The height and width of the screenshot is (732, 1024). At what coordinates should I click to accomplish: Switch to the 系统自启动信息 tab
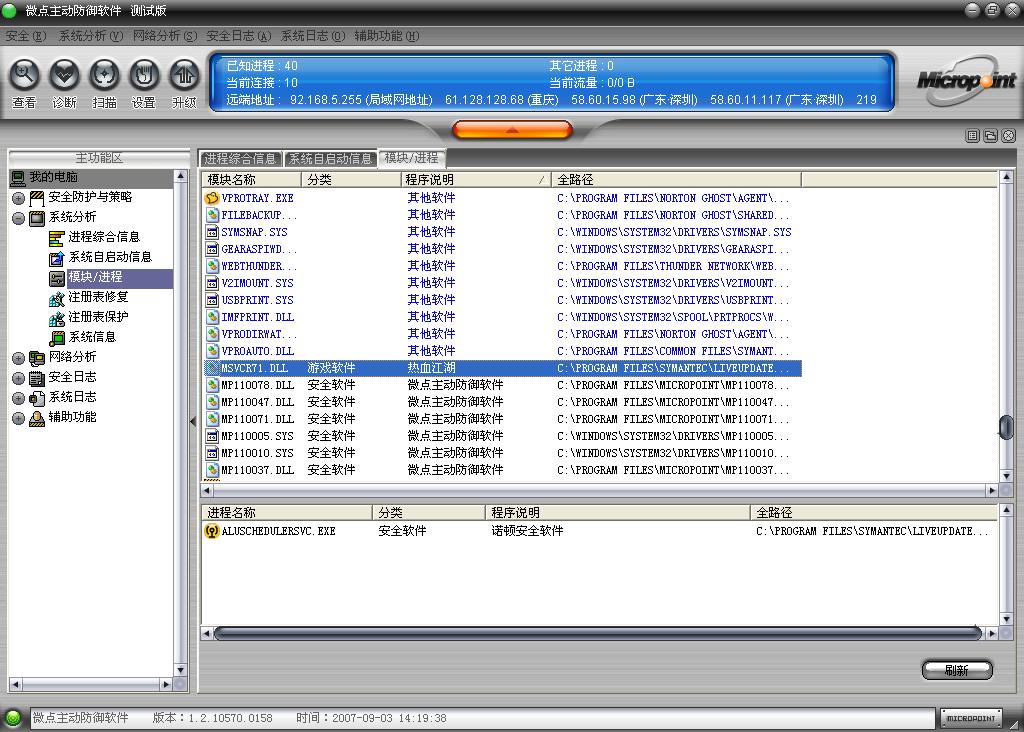(330, 159)
